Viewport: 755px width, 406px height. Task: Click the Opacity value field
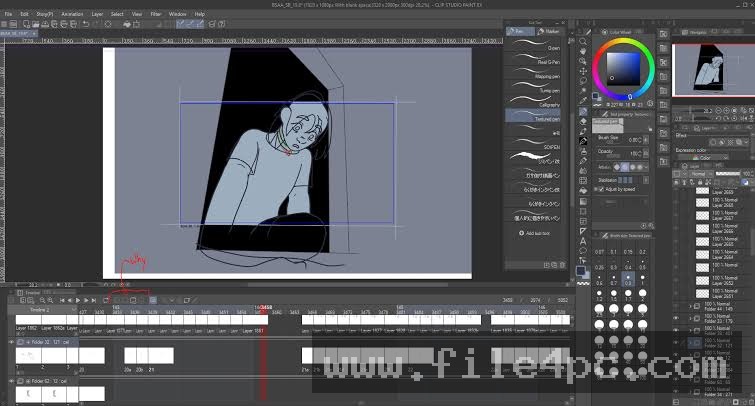pyautogui.click(x=635, y=154)
